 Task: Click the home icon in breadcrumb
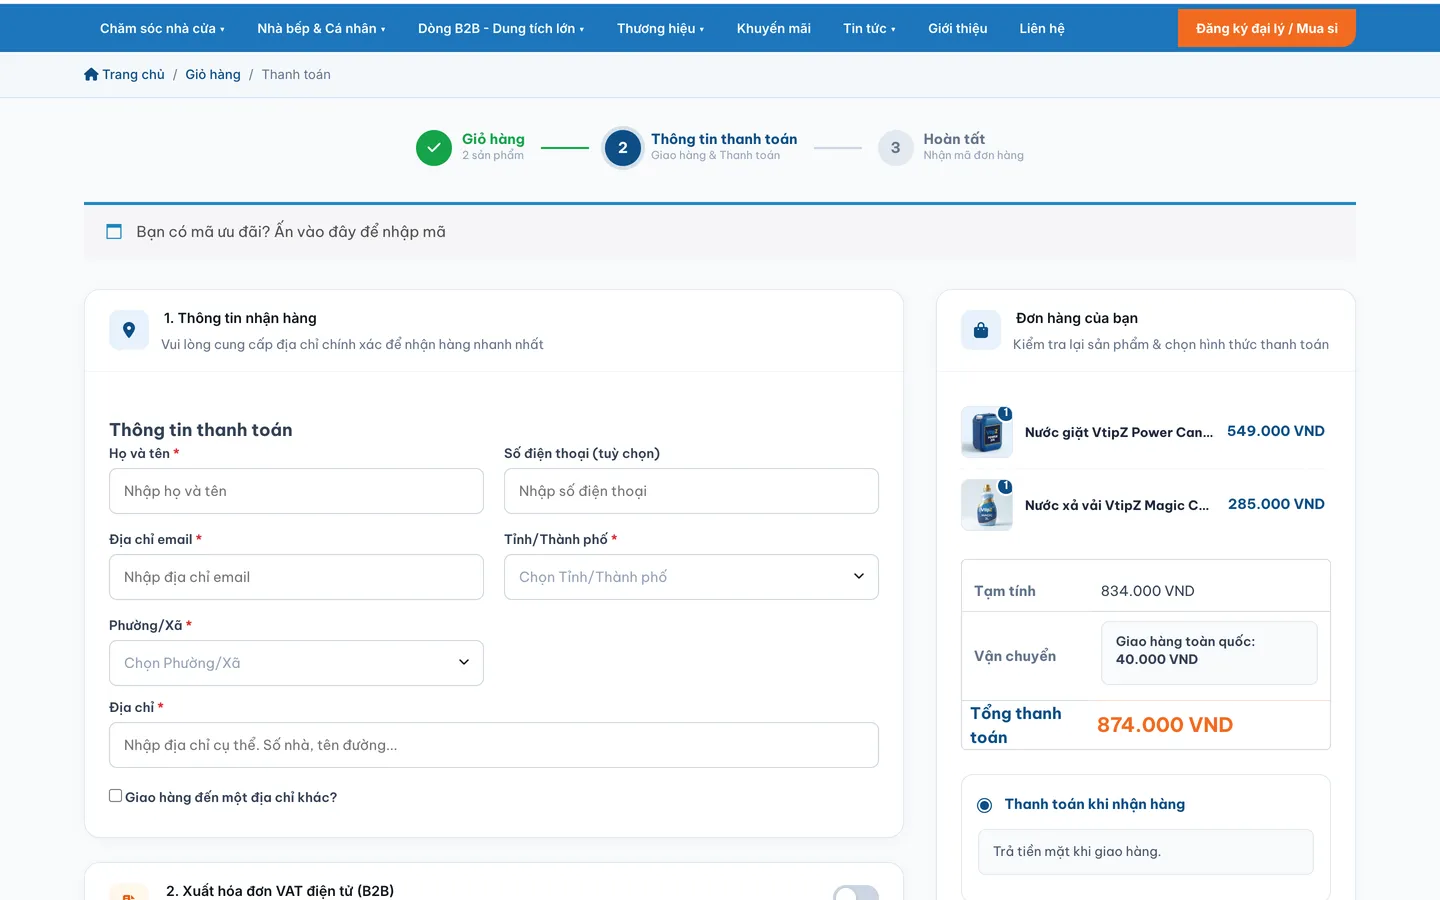(x=91, y=74)
